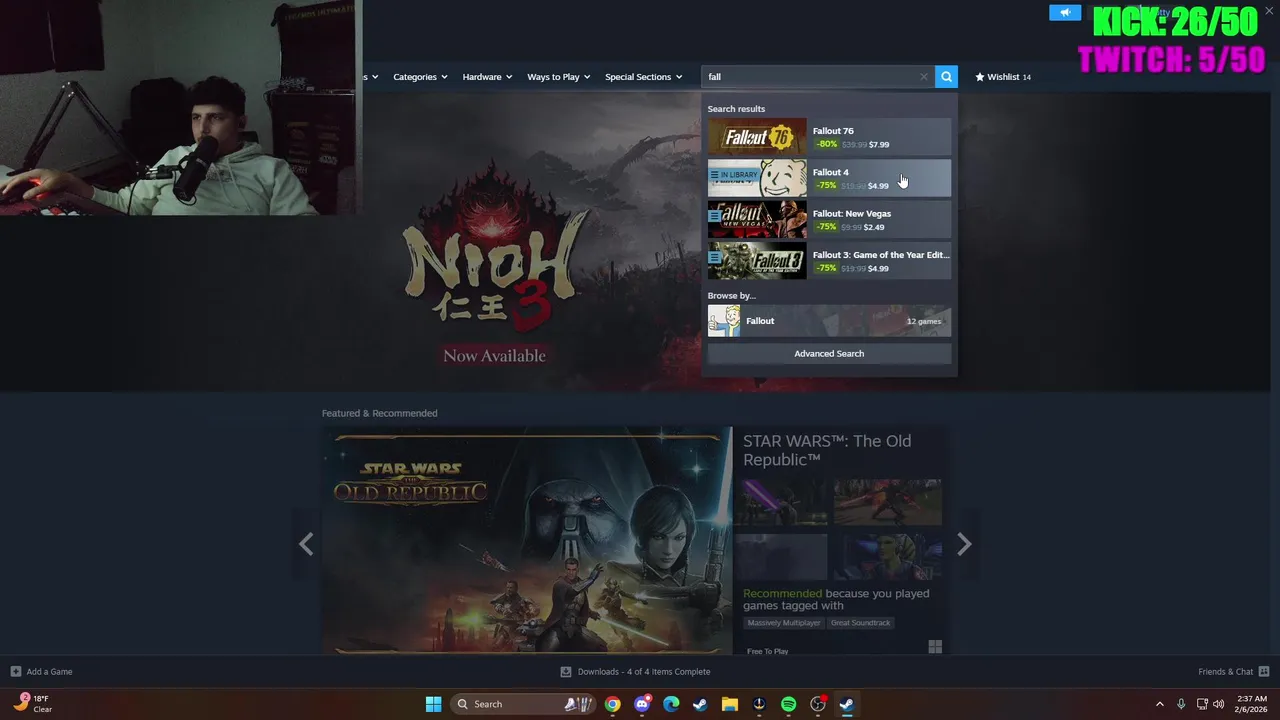Clear the search text with the X icon
The height and width of the screenshot is (720, 1280).
[924, 77]
